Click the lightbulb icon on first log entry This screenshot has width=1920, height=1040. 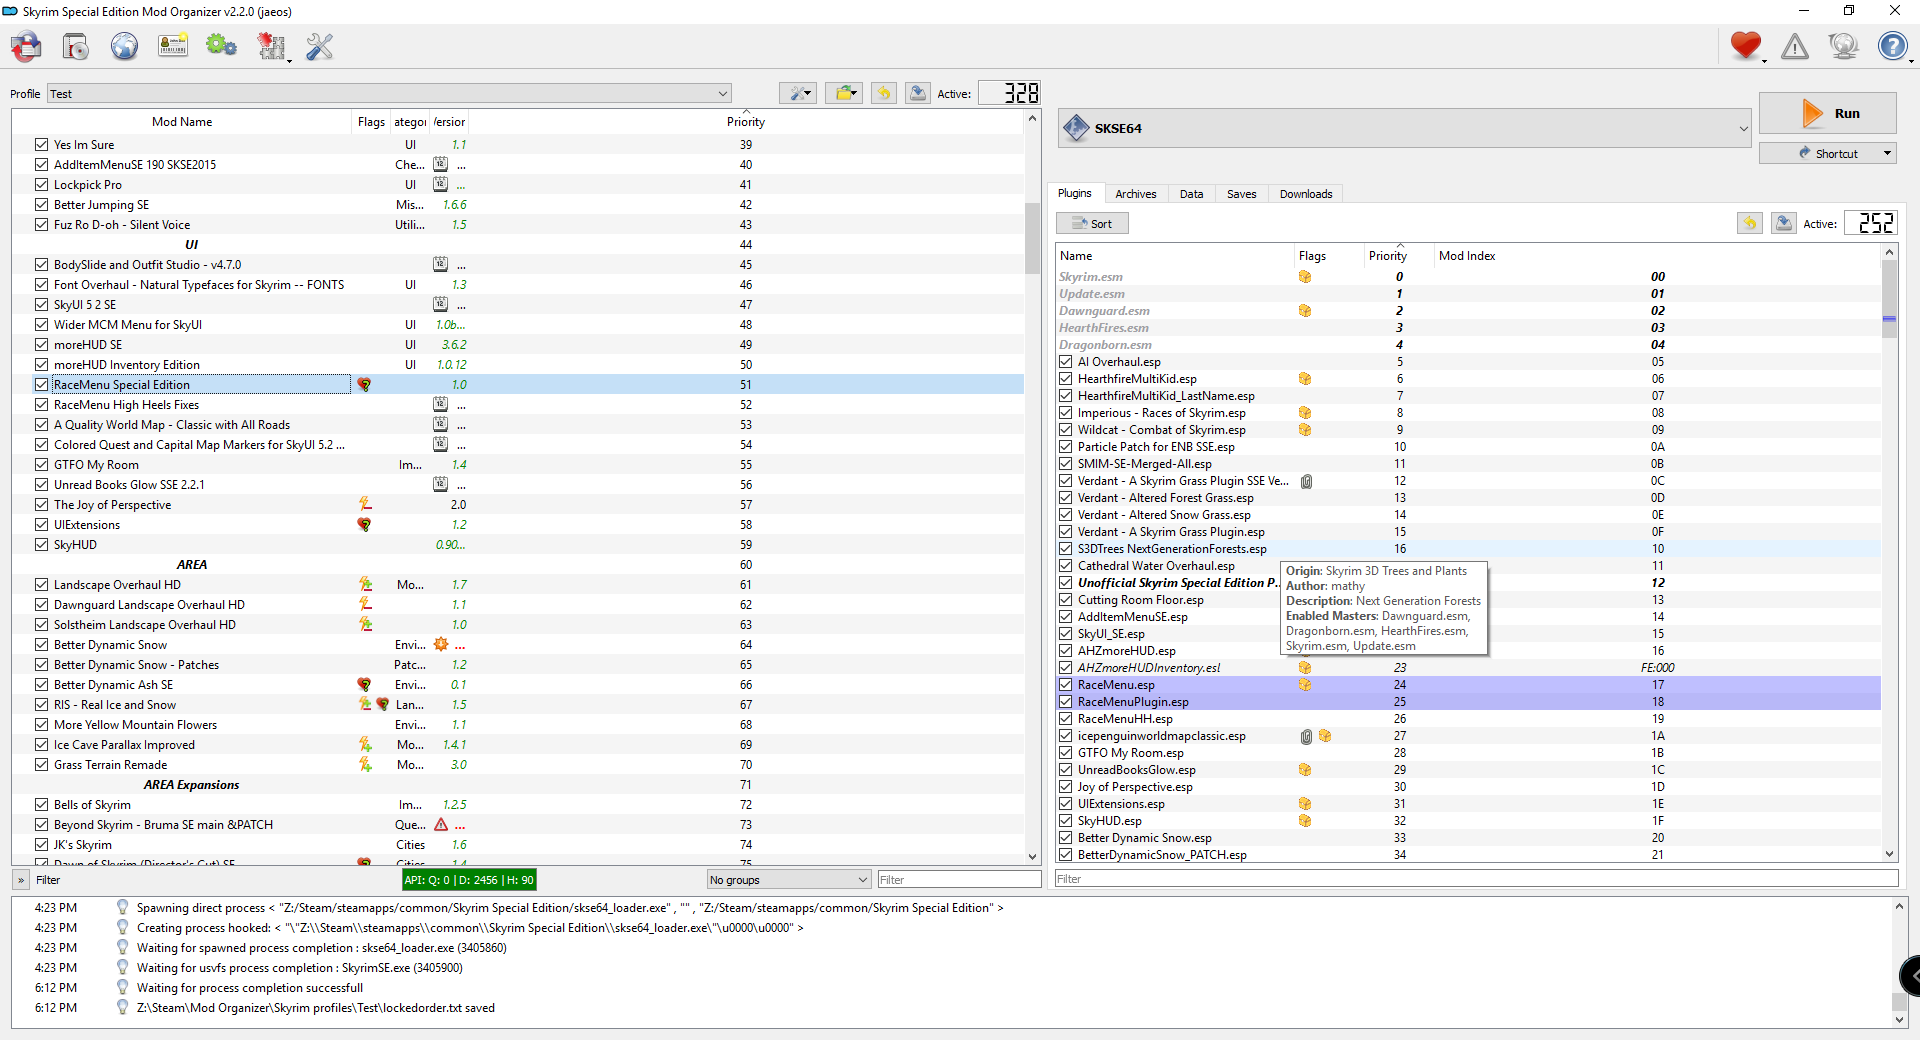pyautogui.click(x=122, y=907)
